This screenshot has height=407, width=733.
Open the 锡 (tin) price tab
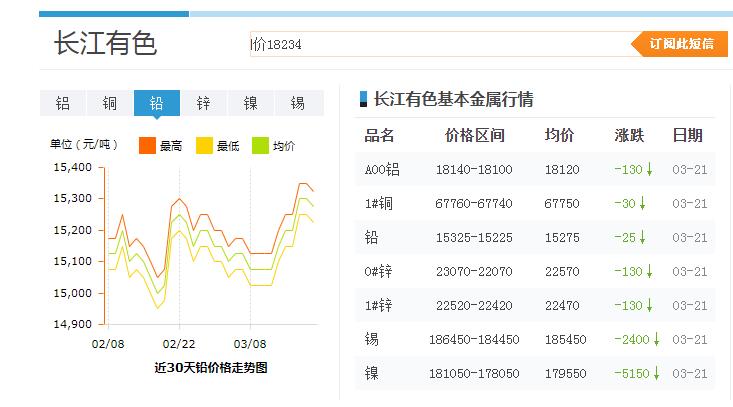pos(298,103)
